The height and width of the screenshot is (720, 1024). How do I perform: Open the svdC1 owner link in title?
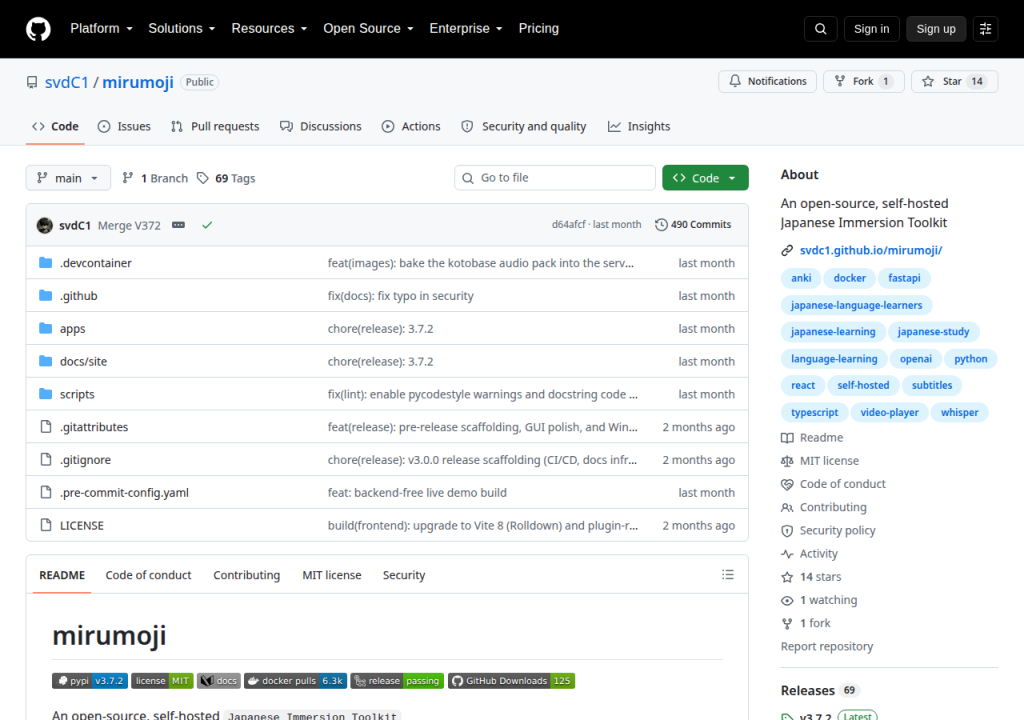[67, 82]
